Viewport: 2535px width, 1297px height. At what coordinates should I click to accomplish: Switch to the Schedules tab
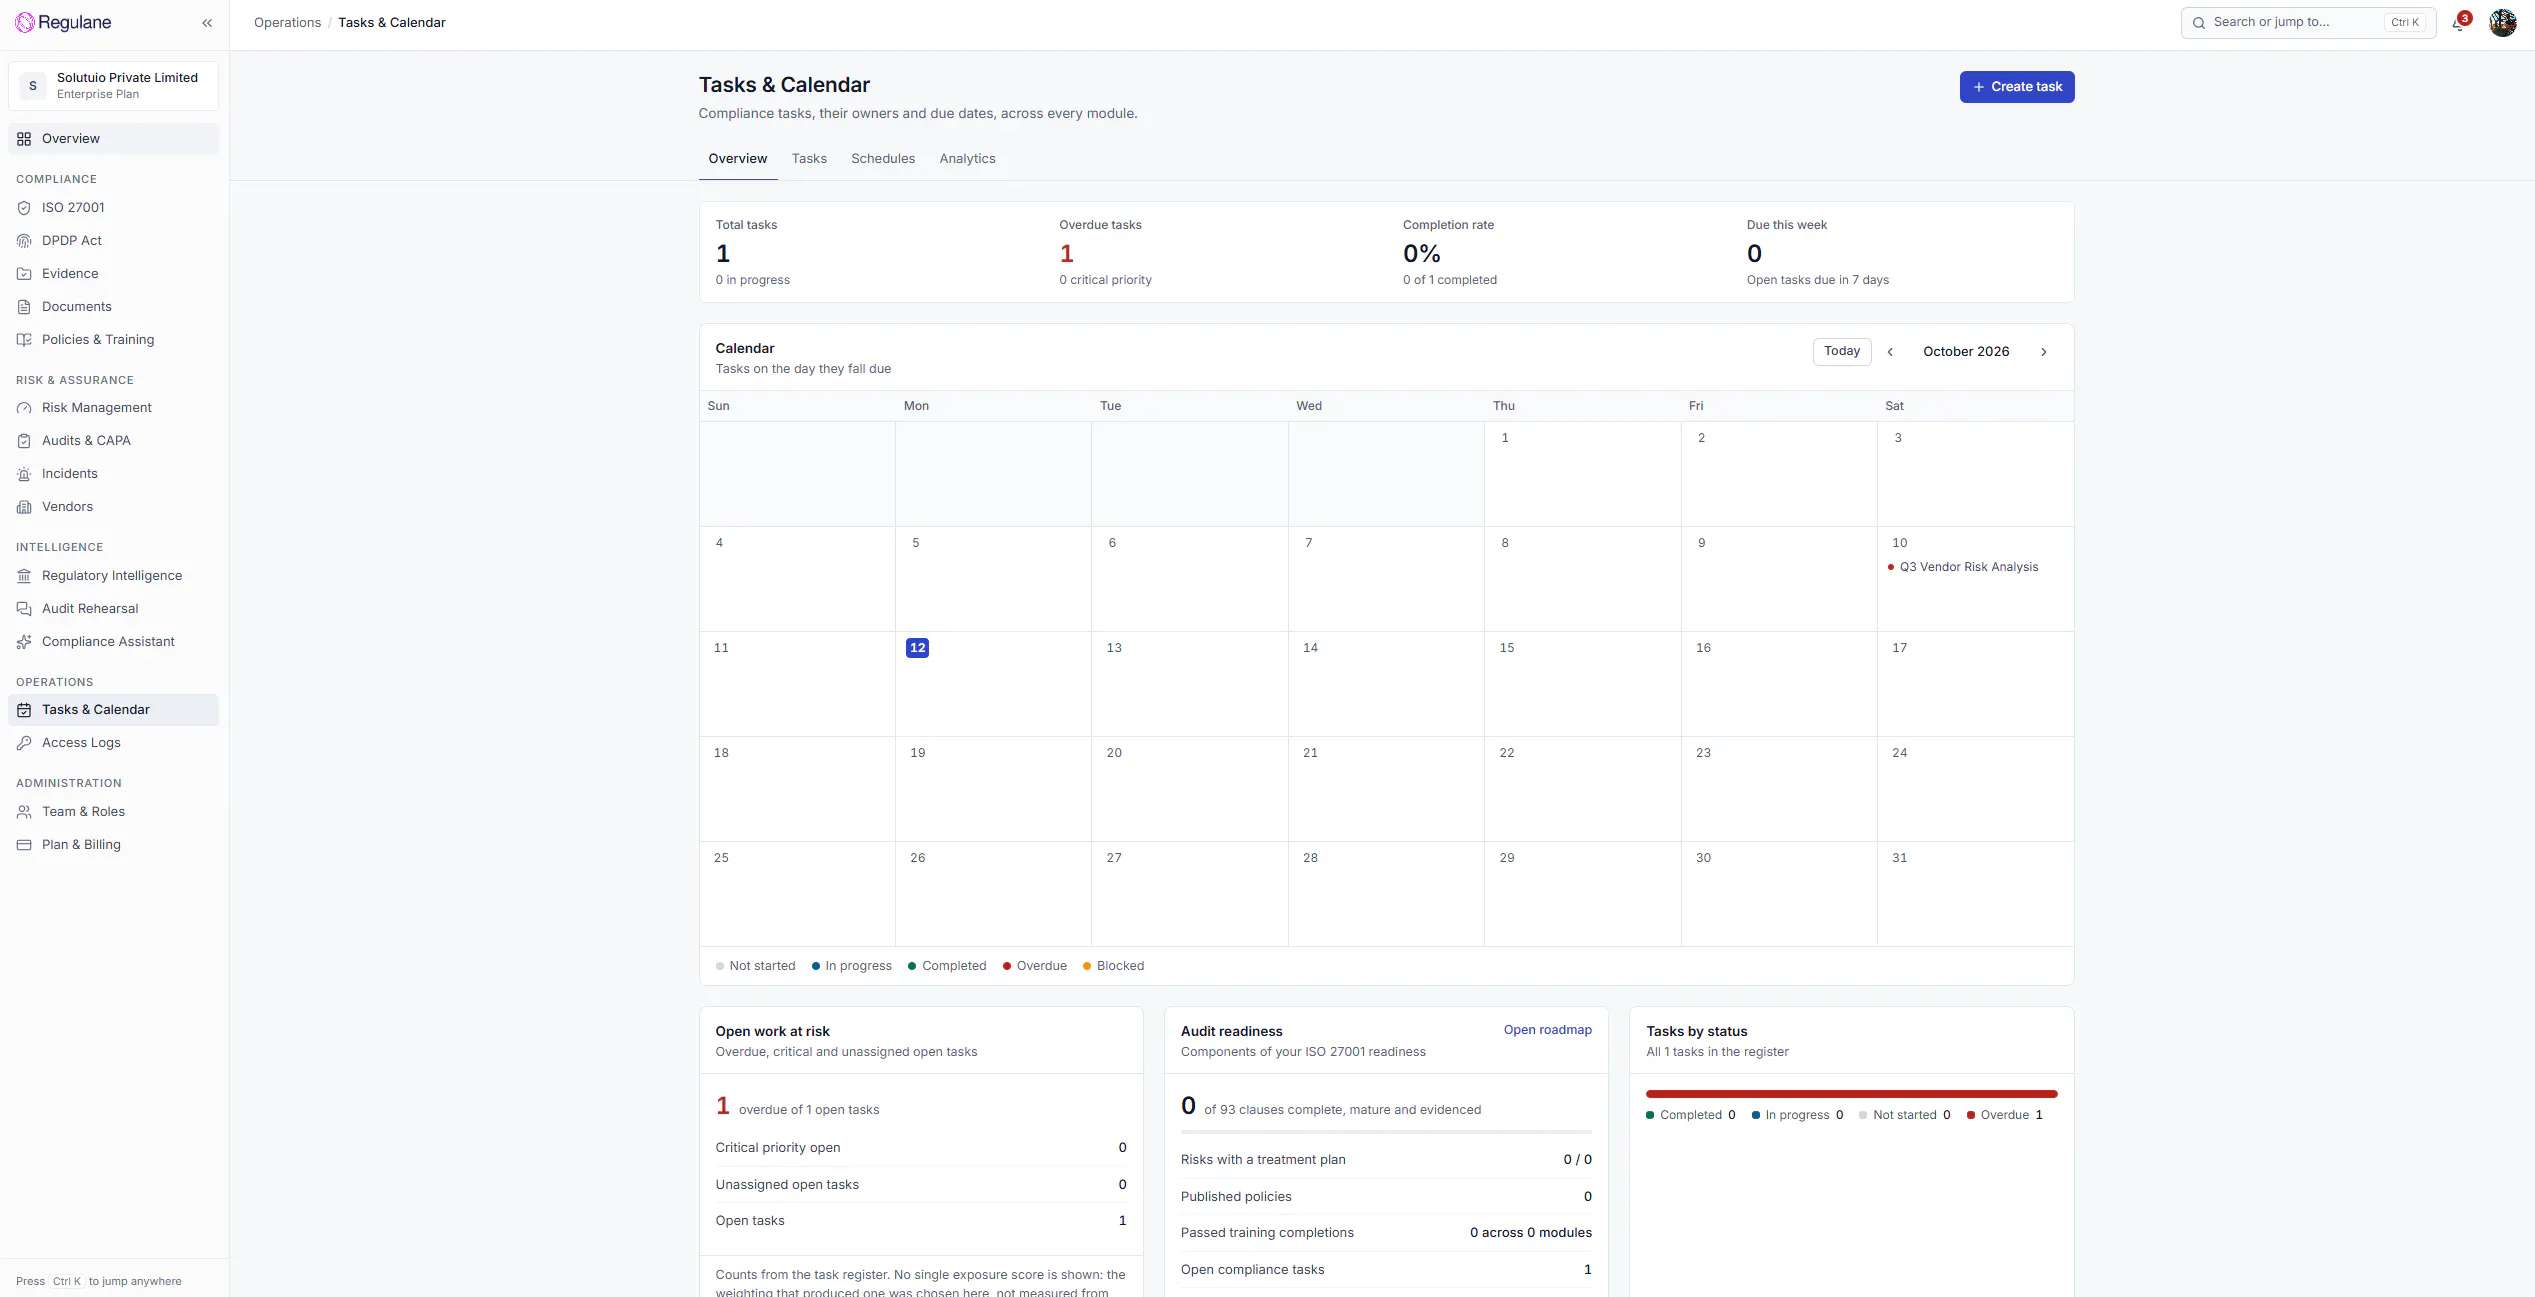point(883,159)
